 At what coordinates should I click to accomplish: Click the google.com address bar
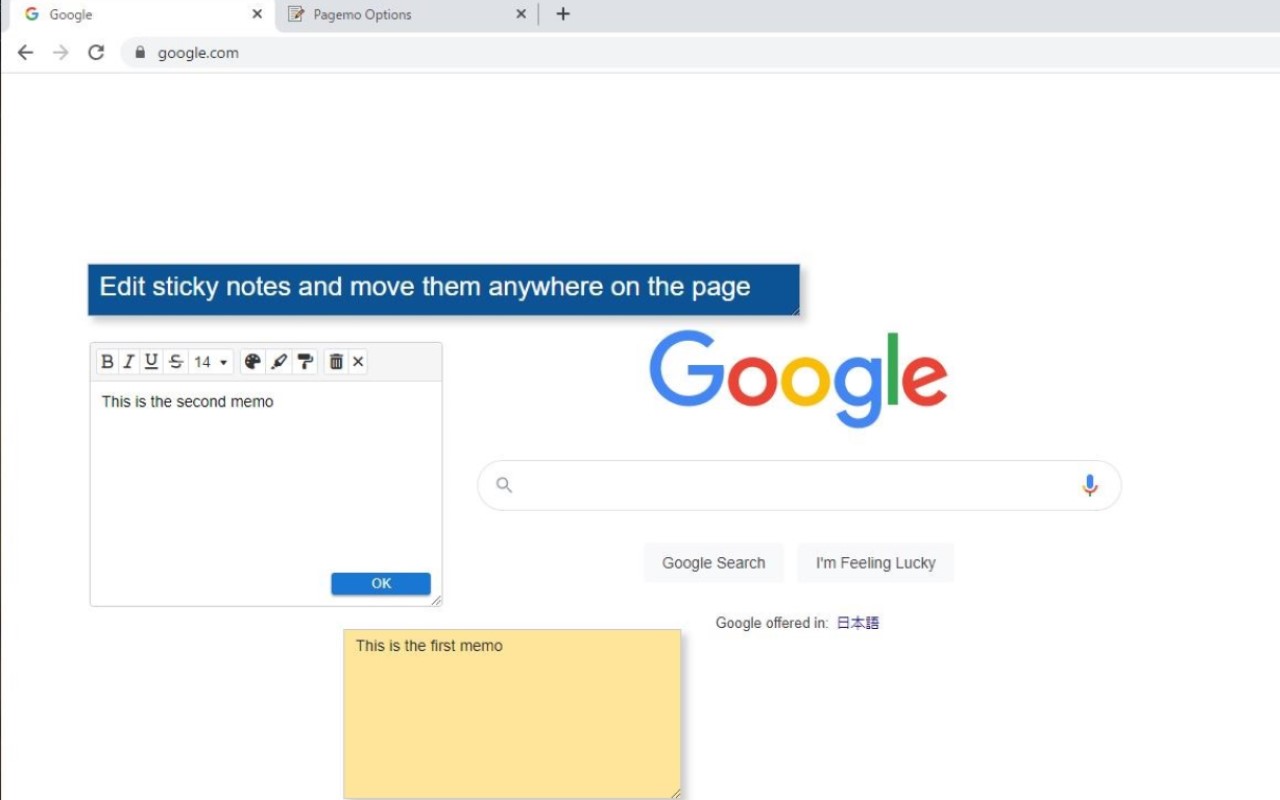[x=700, y=53]
